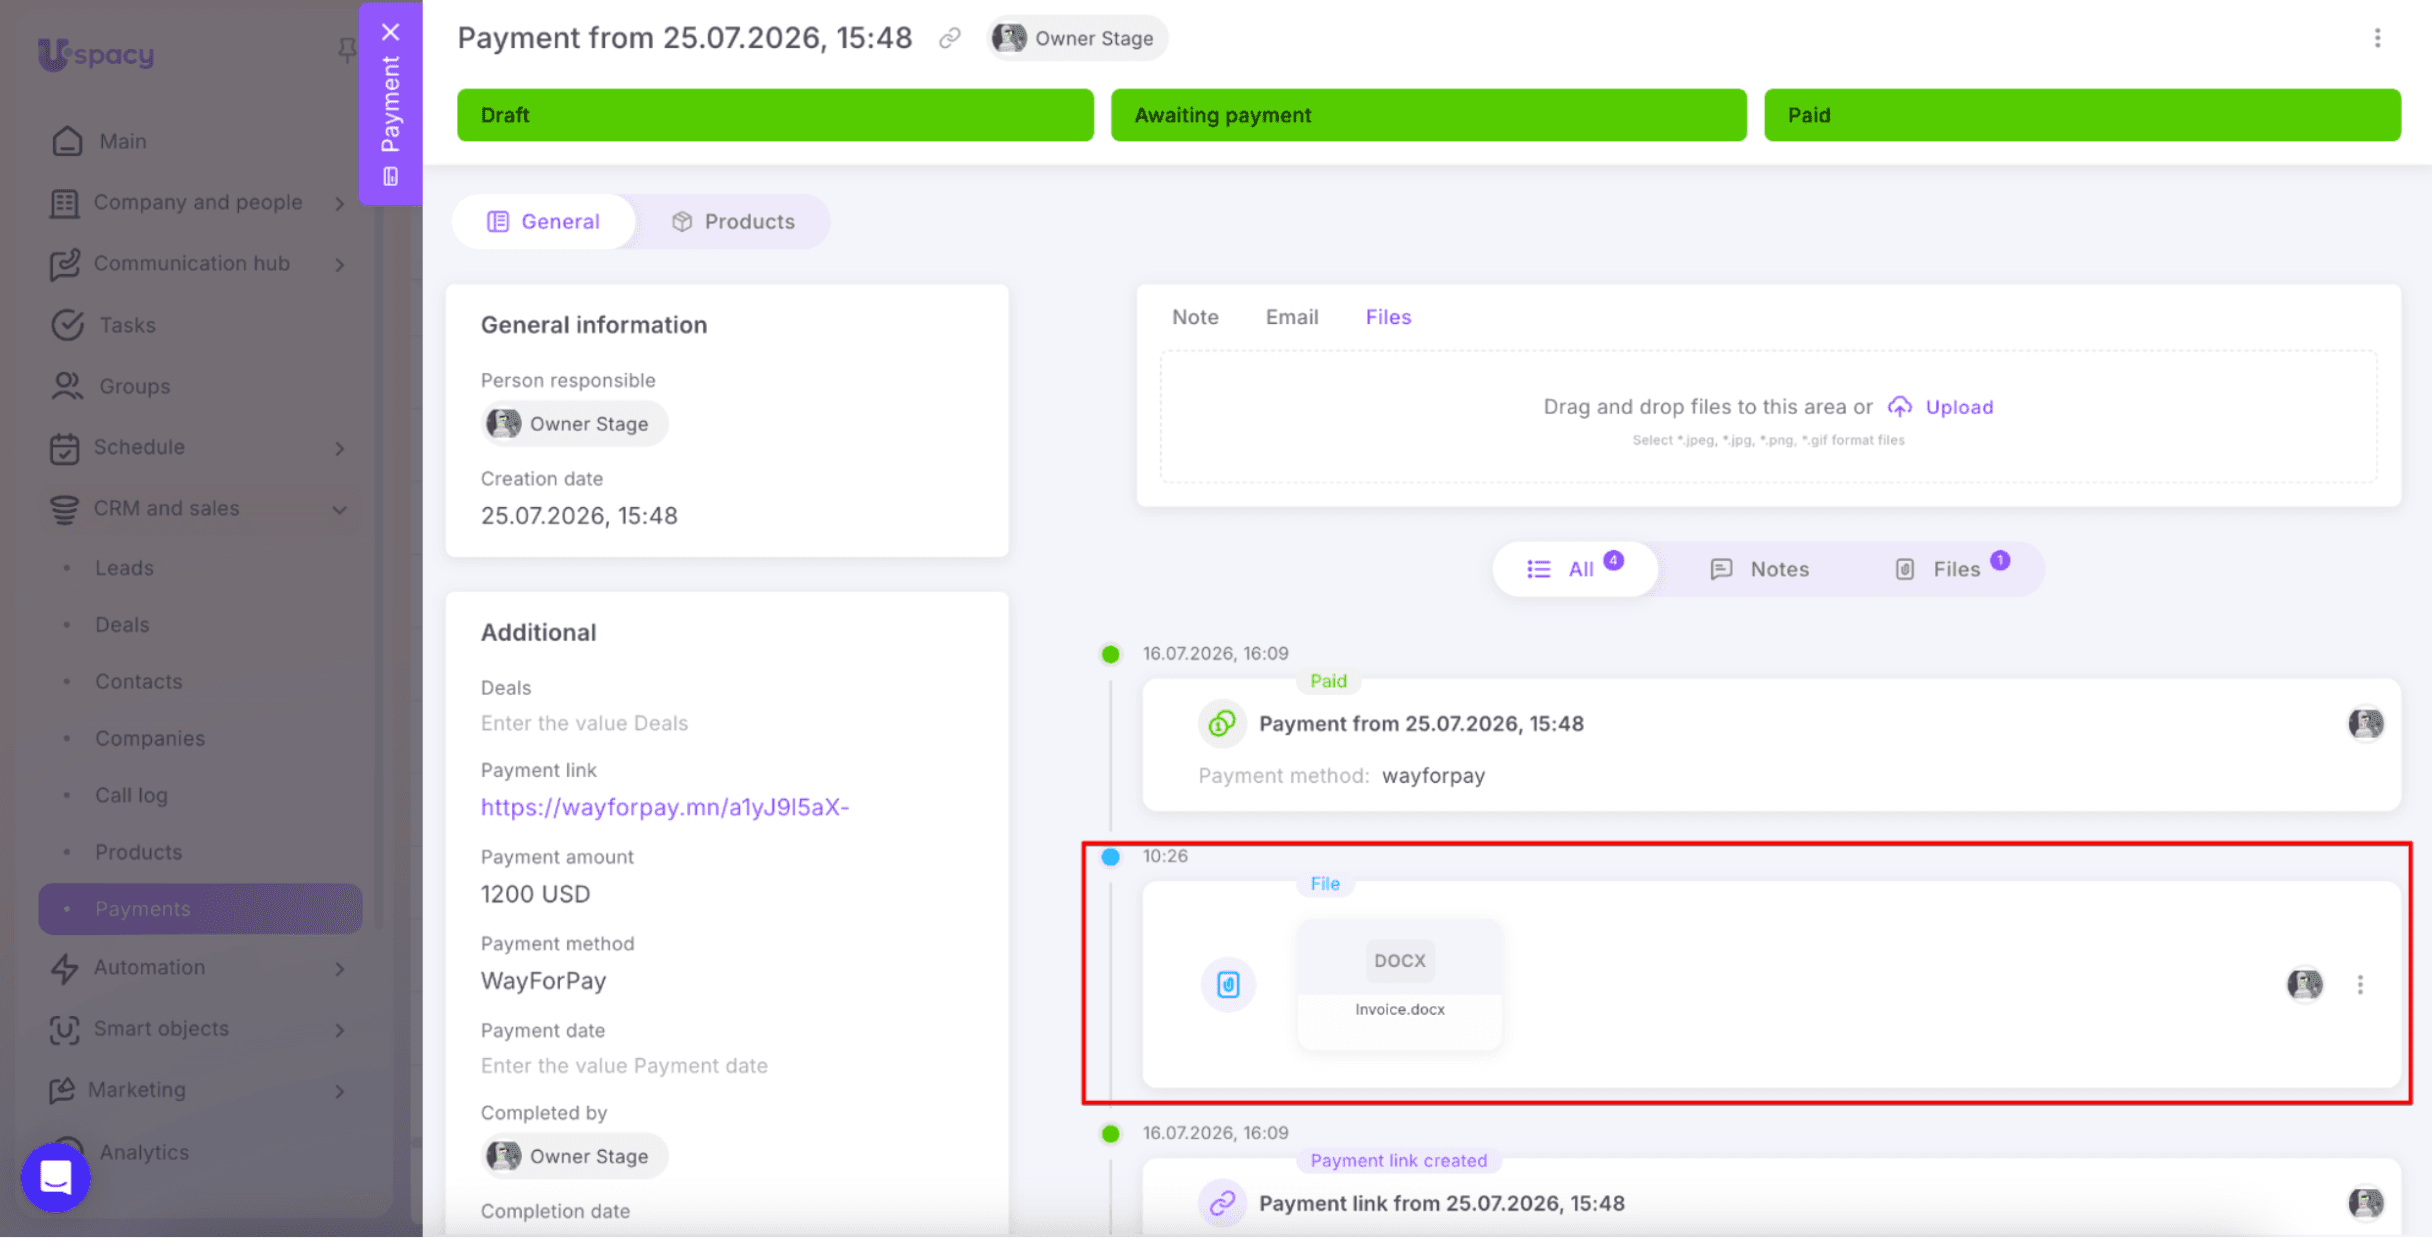The height and width of the screenshot is (1254, 2432).
Task: Click the Paid entry payment icon
Action: [x=1222, y=723]
